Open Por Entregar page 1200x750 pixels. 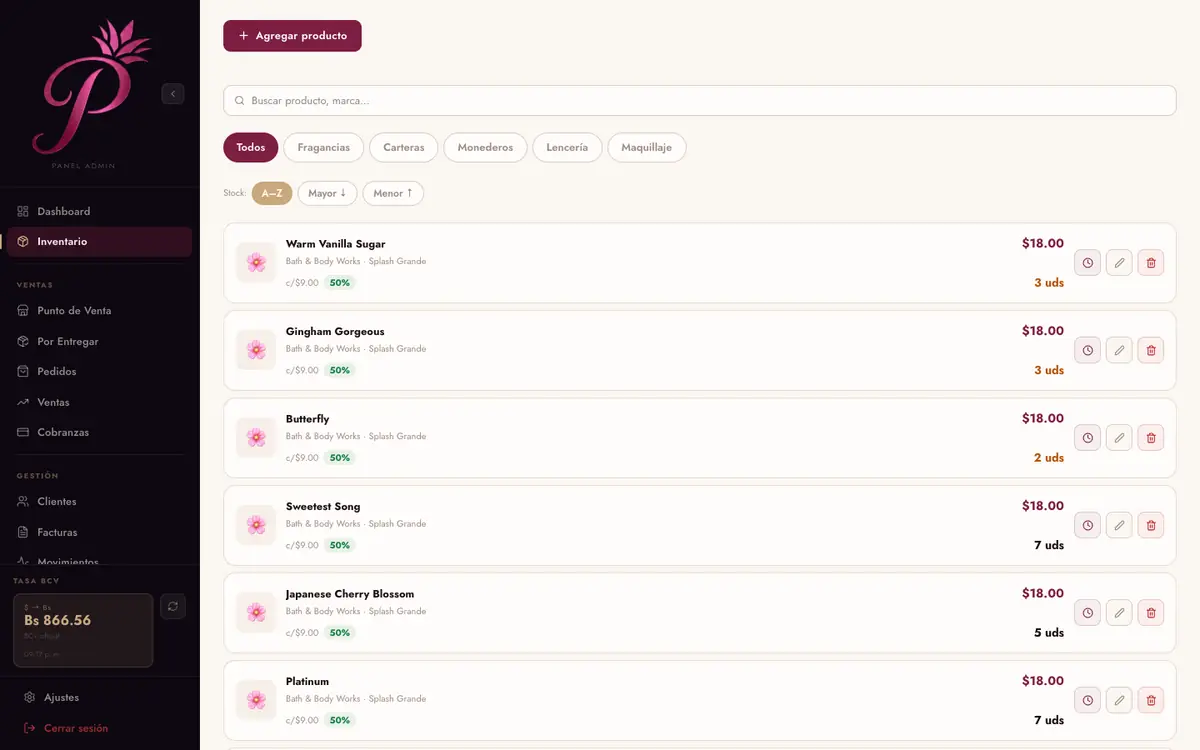[x=99, y=342]
